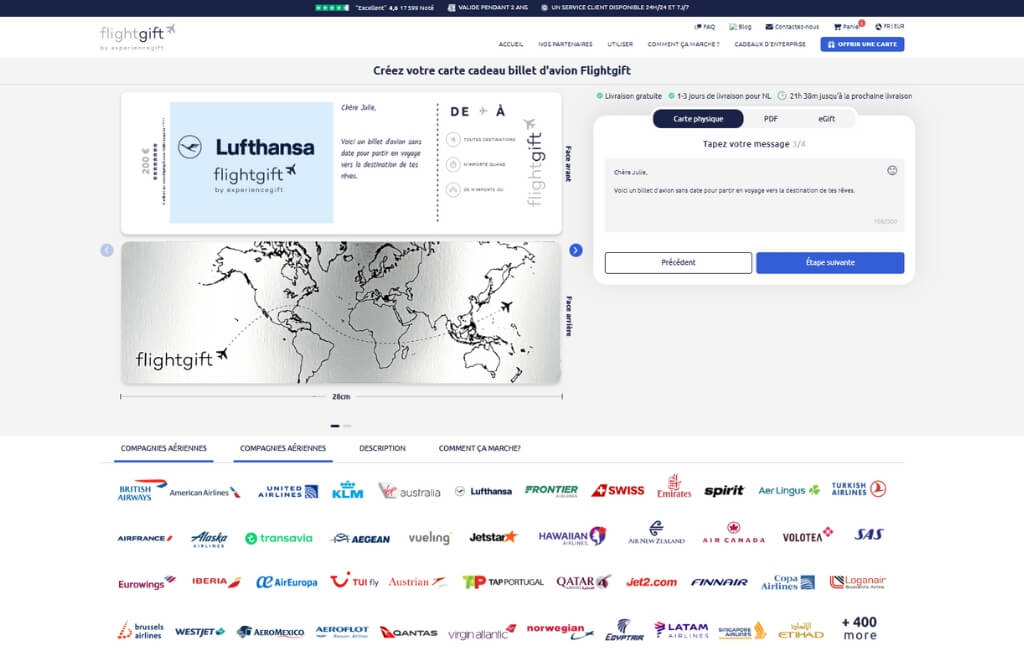1024x664 pixels.
Task: Select the Lufthansa airline logo in the grid
Action: pyautogui.click(x=484, y=491)
